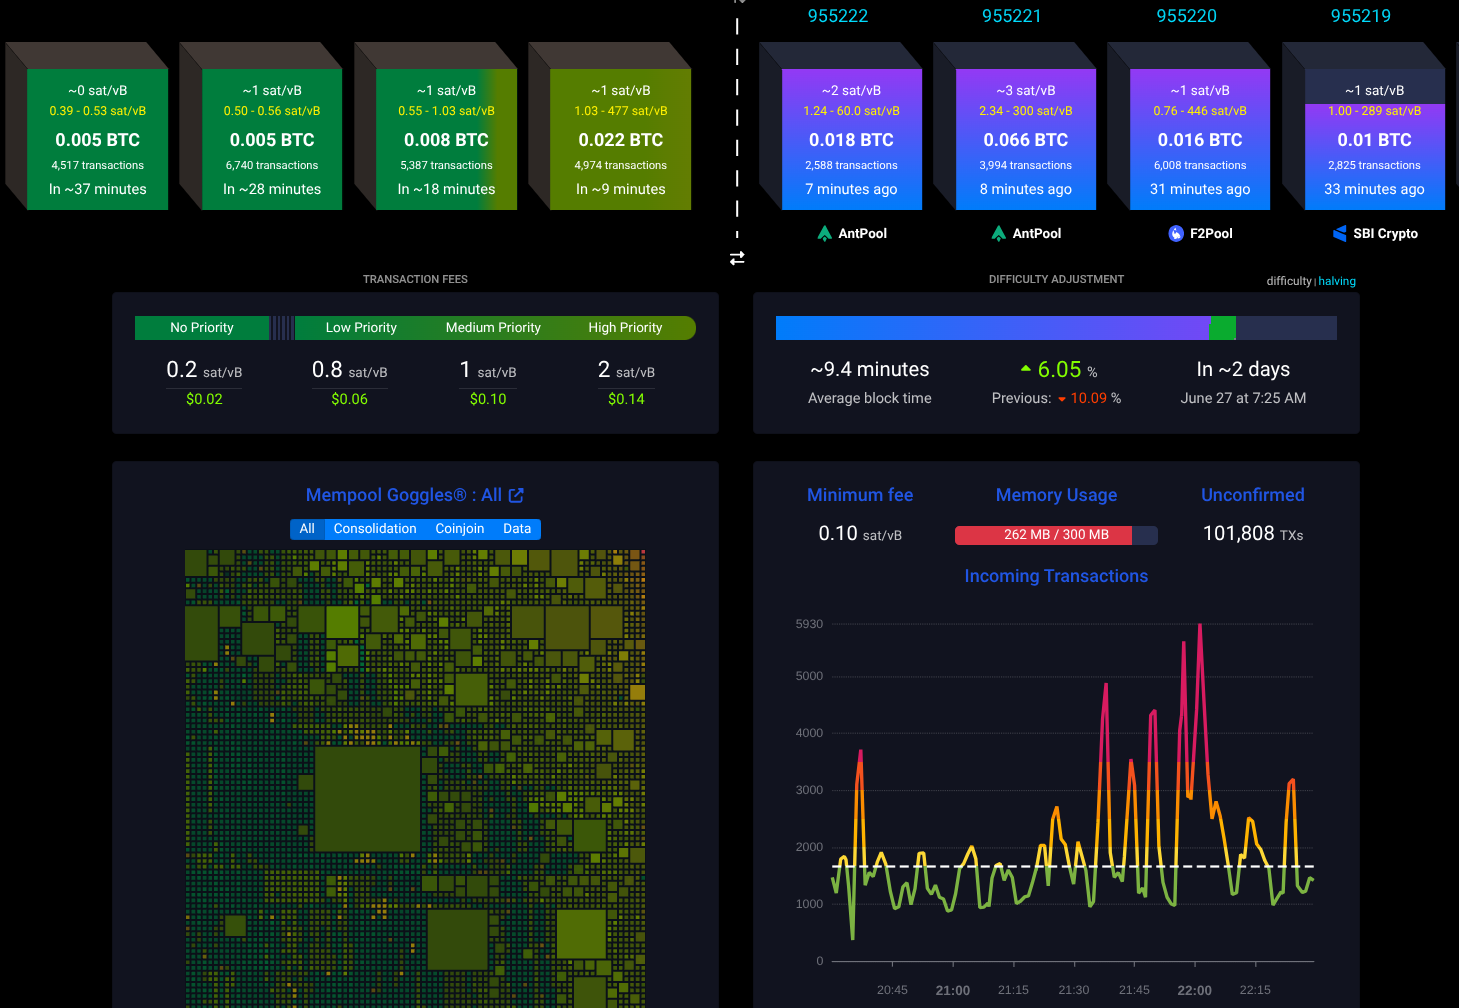Enable the Data goggles filter
The width and height of the screenshot is (1459, 1008).
click(517, 529)
